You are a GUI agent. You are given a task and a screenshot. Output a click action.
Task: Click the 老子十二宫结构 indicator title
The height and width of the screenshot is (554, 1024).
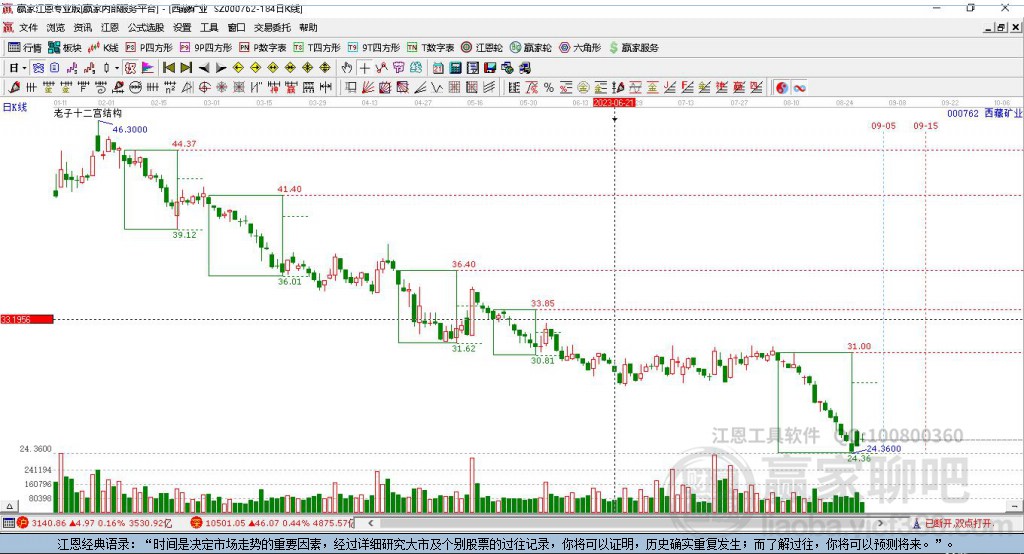[88, 113]
